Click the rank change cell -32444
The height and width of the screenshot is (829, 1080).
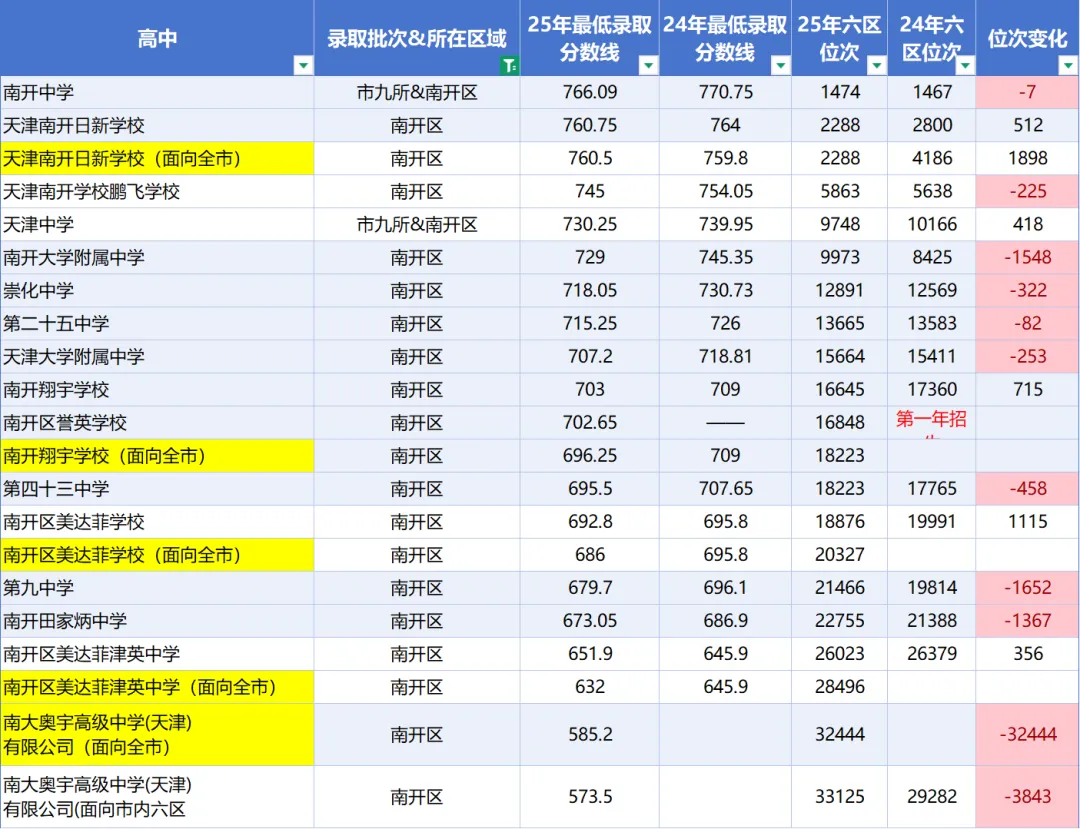click(1028, 735)
